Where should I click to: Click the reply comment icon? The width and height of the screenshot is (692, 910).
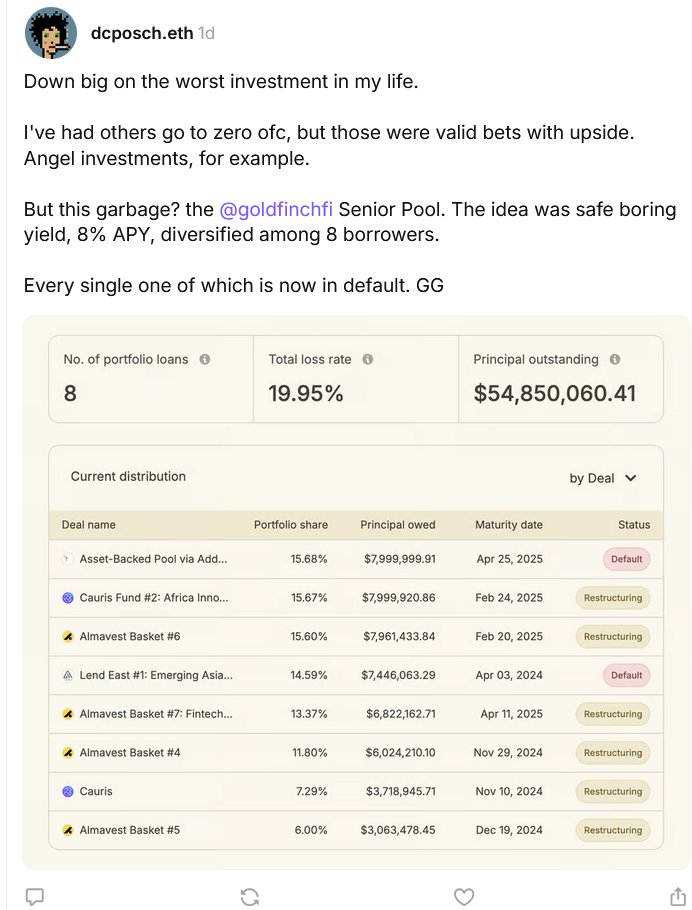click(34, 896)
